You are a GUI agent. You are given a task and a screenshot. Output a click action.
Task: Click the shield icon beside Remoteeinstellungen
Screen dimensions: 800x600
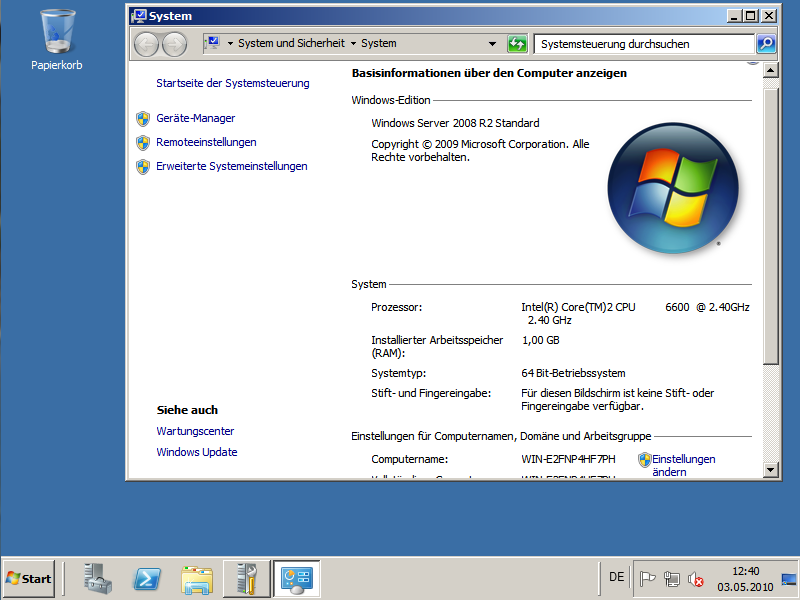[143, 142]
